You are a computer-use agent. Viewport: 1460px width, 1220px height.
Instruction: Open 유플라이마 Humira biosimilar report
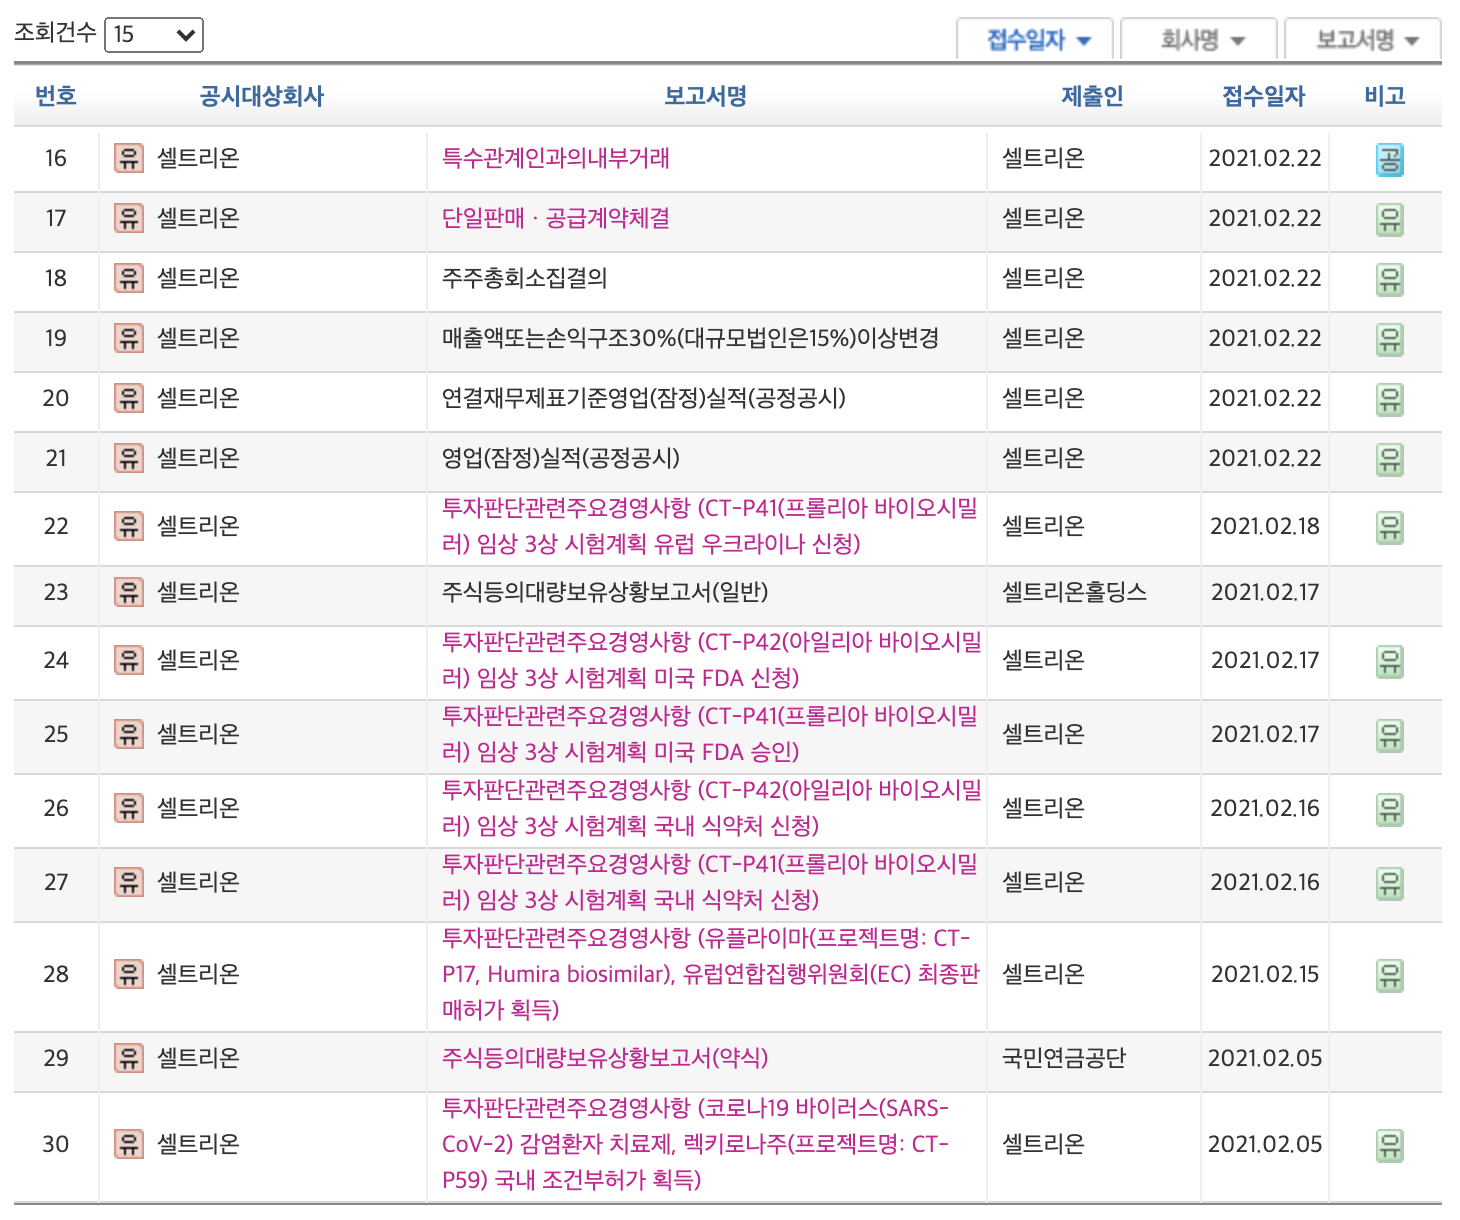[x=711, y=974]
